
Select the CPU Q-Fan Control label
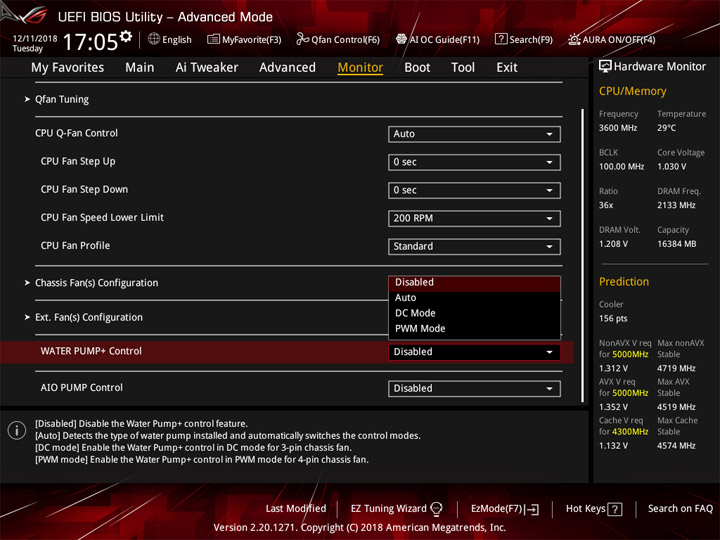tap(76, 133)
